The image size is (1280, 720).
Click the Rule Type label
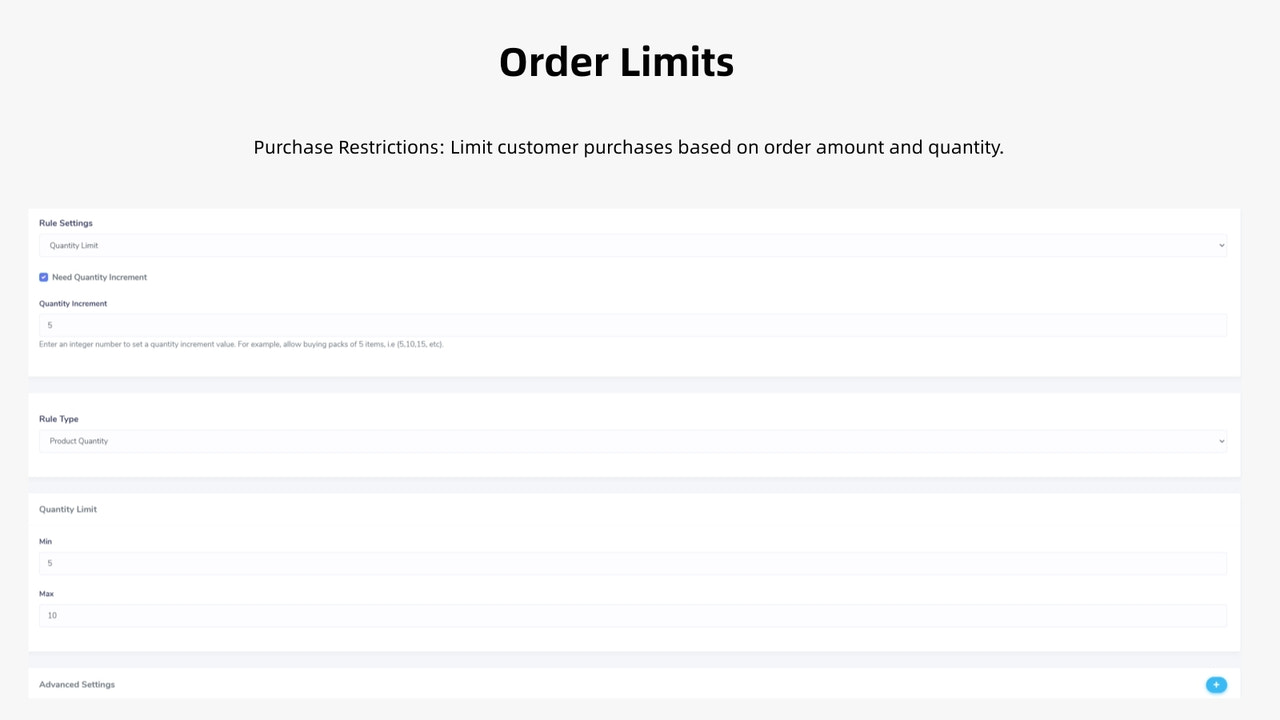[58, 419]
